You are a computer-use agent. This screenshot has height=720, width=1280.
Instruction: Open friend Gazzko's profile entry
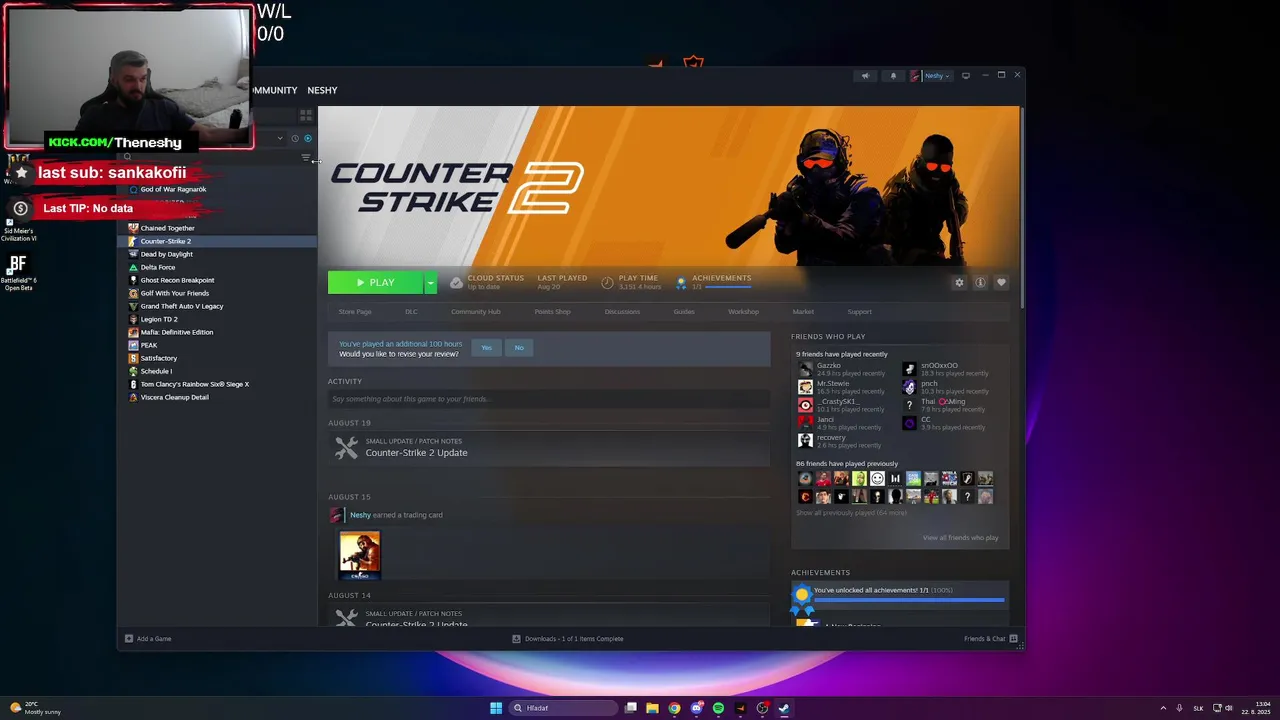pos(842,369)
